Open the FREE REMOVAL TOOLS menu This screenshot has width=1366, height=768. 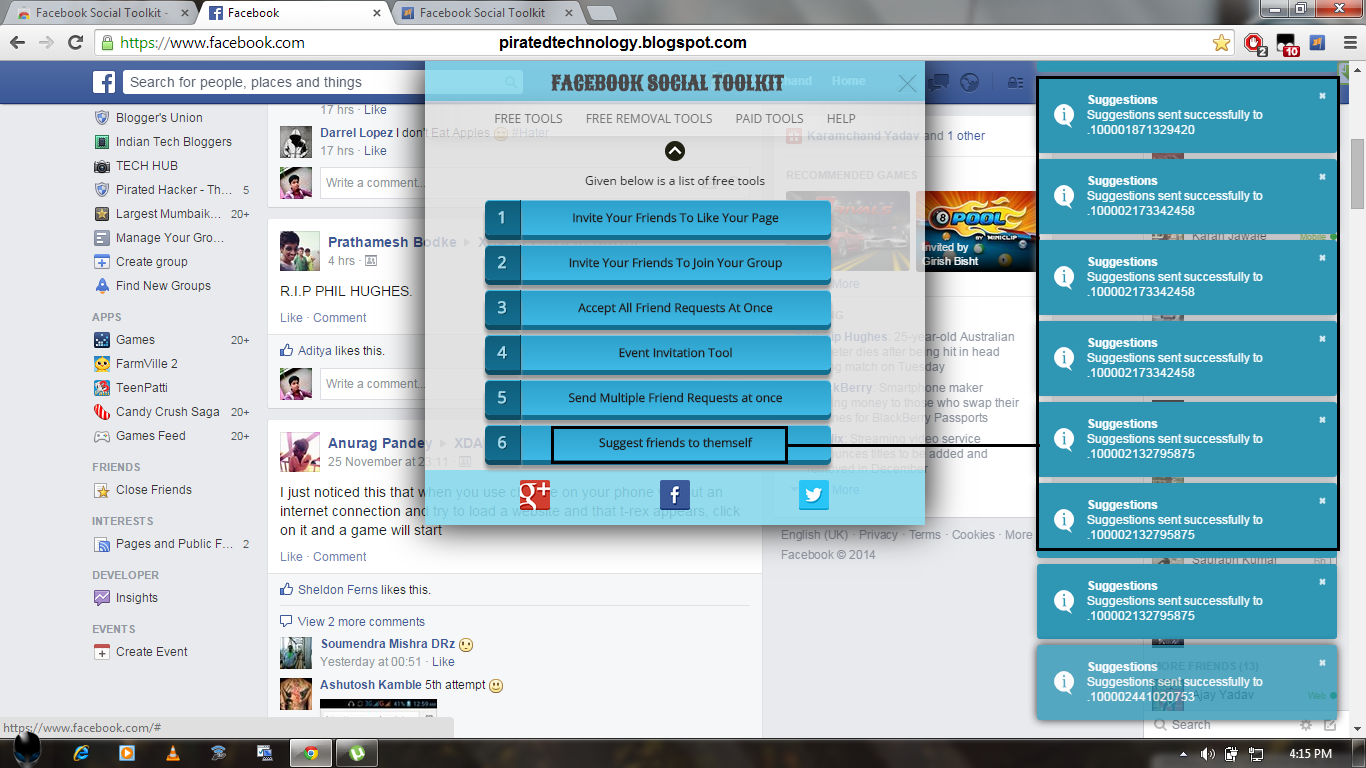point(649,118)
